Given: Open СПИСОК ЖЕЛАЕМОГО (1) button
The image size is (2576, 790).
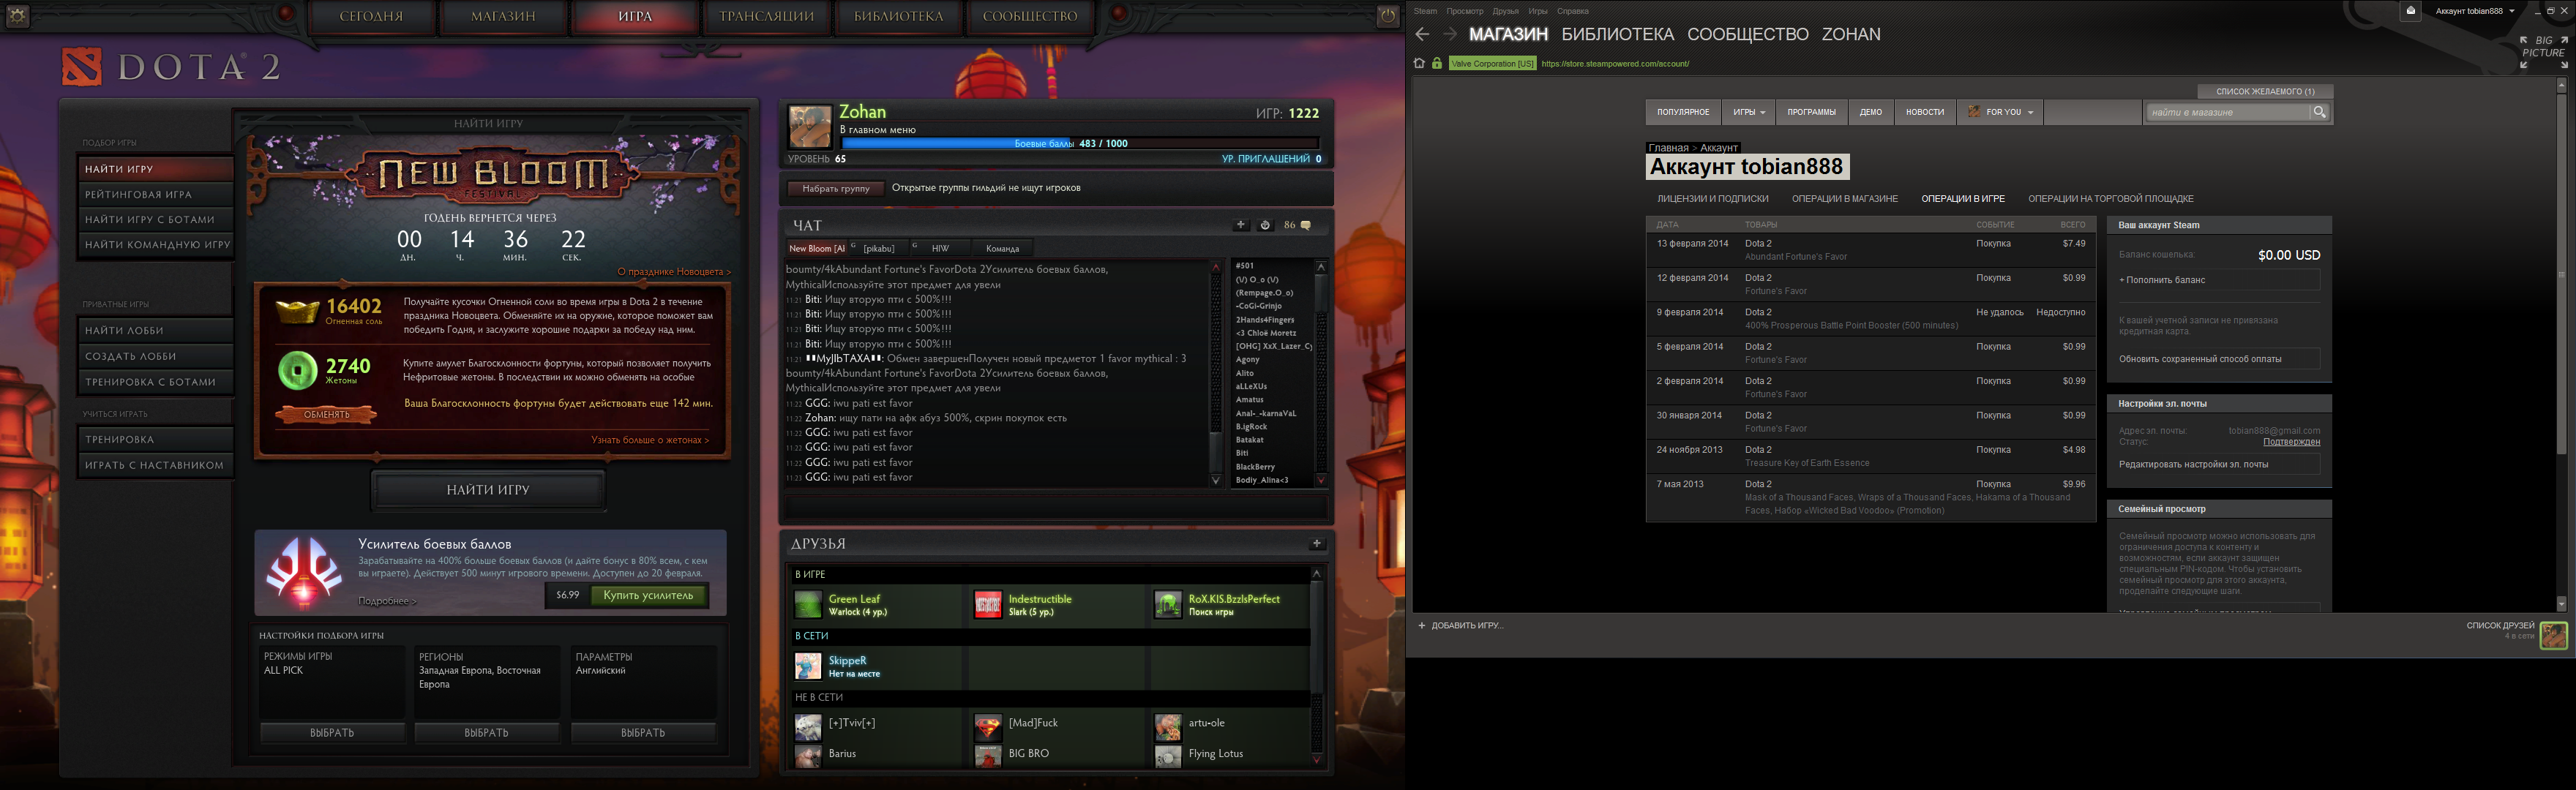Looking at the screenshot, I should coord(2265,91).
